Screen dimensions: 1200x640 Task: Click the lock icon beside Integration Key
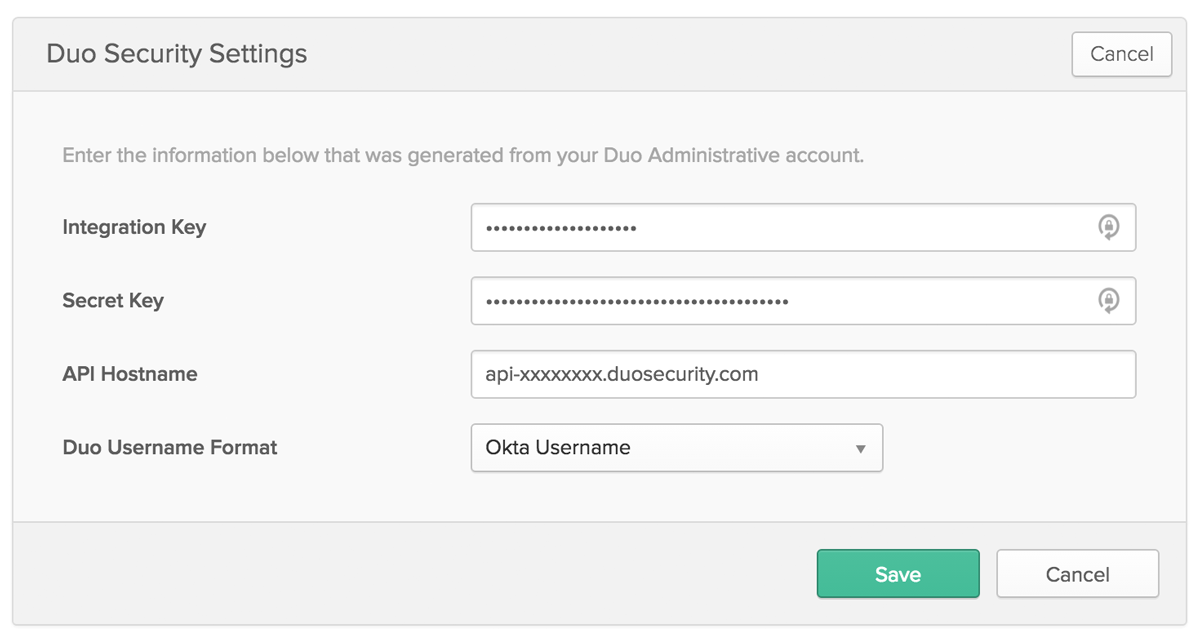1110,227
